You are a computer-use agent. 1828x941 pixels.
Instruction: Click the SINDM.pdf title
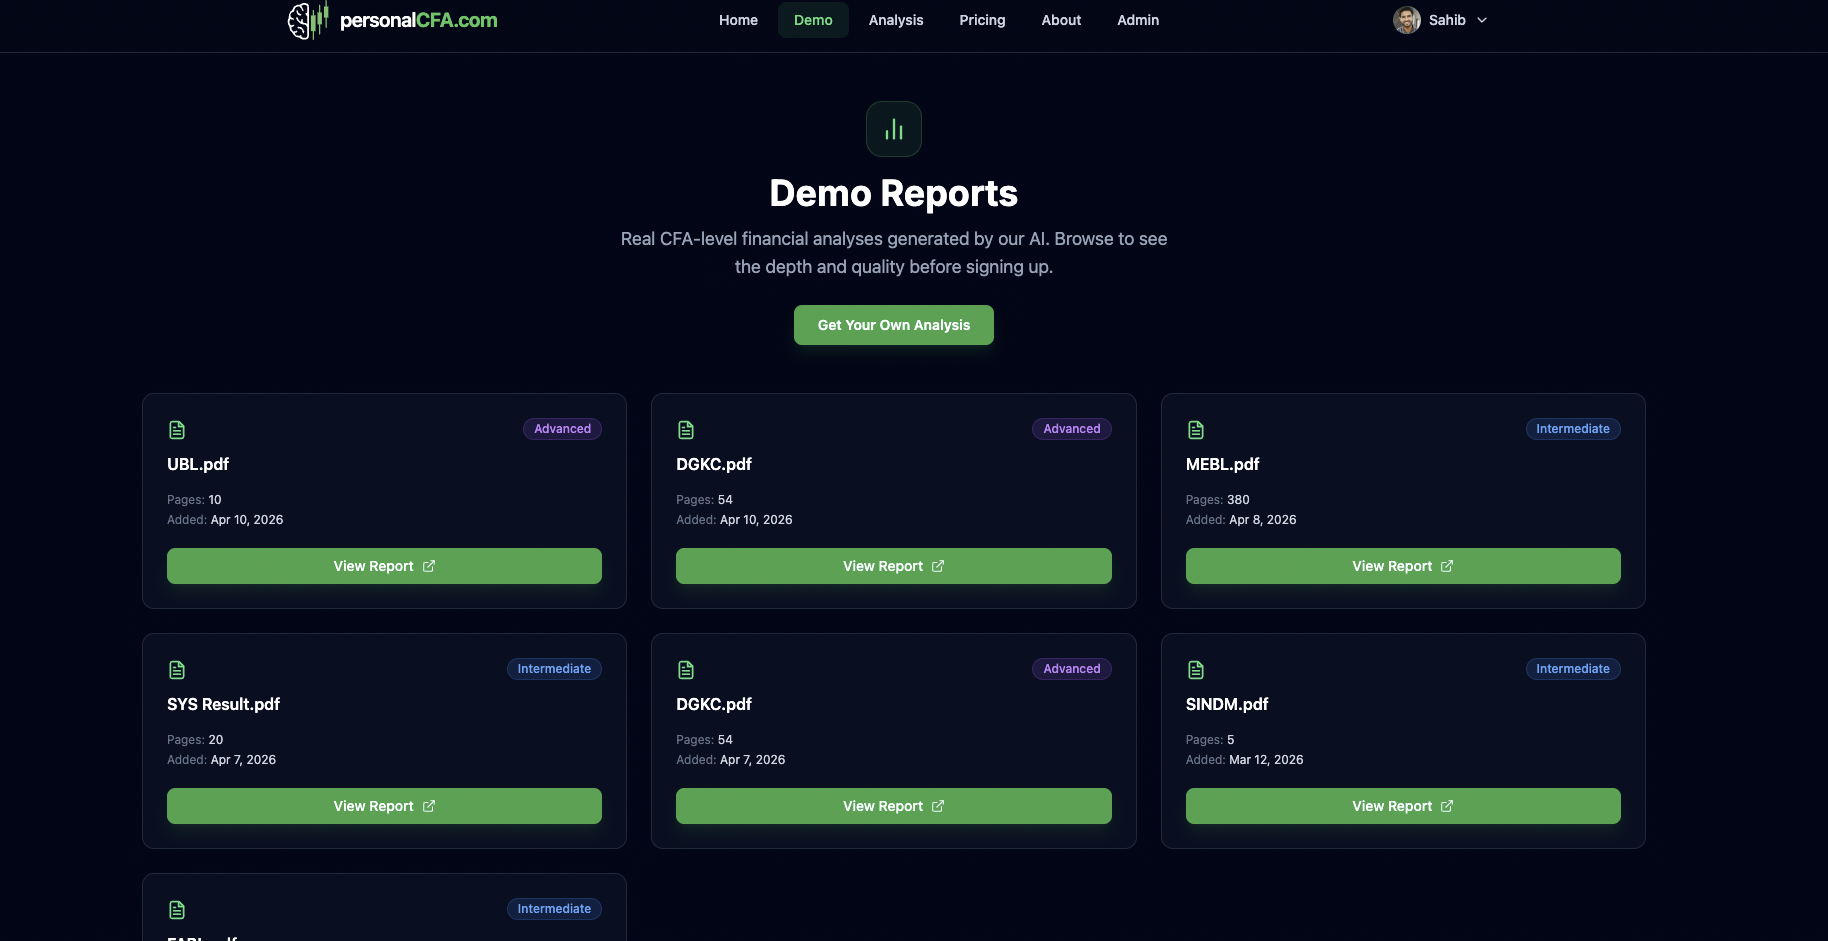(1227, 704)
